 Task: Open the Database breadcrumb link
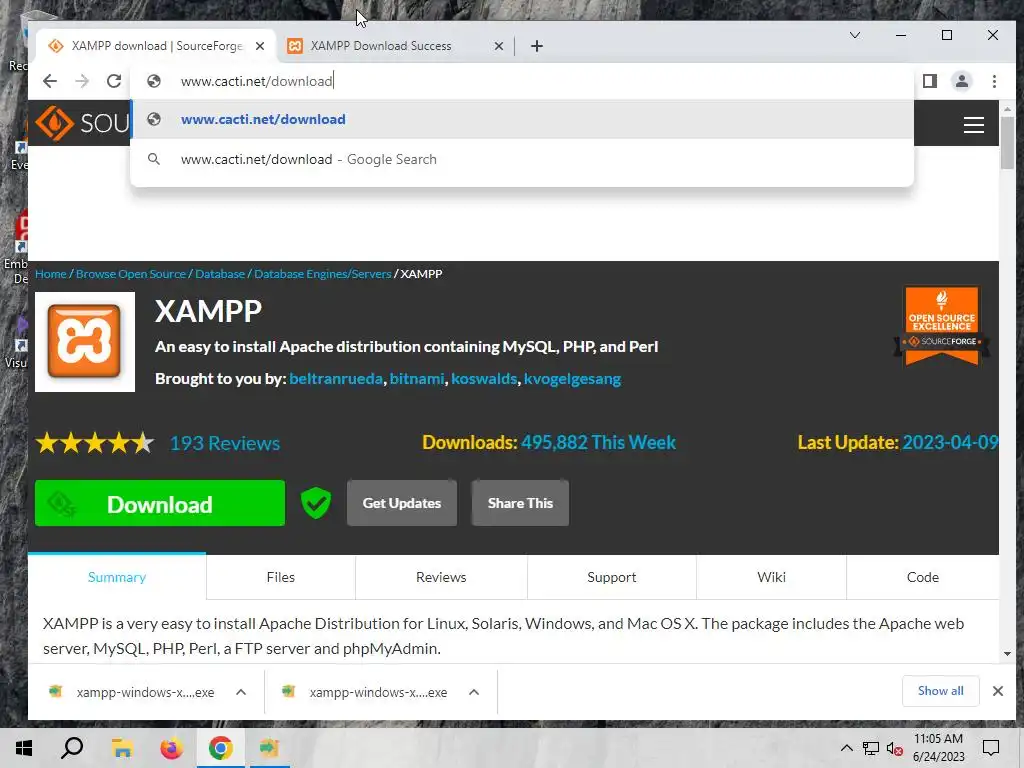(220, 274)
